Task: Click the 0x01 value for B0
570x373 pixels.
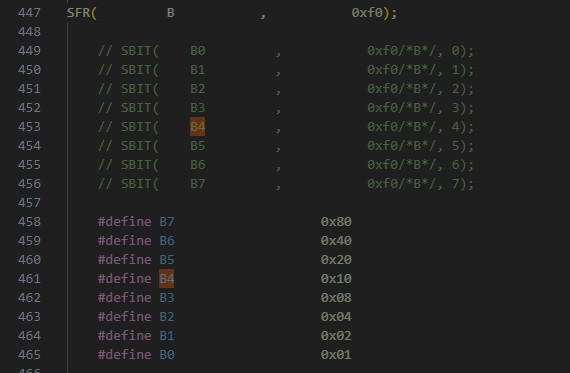Action: point(336,355)
